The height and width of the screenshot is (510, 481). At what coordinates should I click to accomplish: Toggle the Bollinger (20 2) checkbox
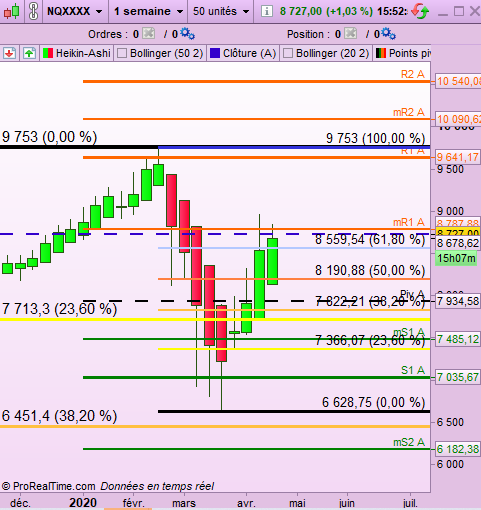click(x=288, y=53)
